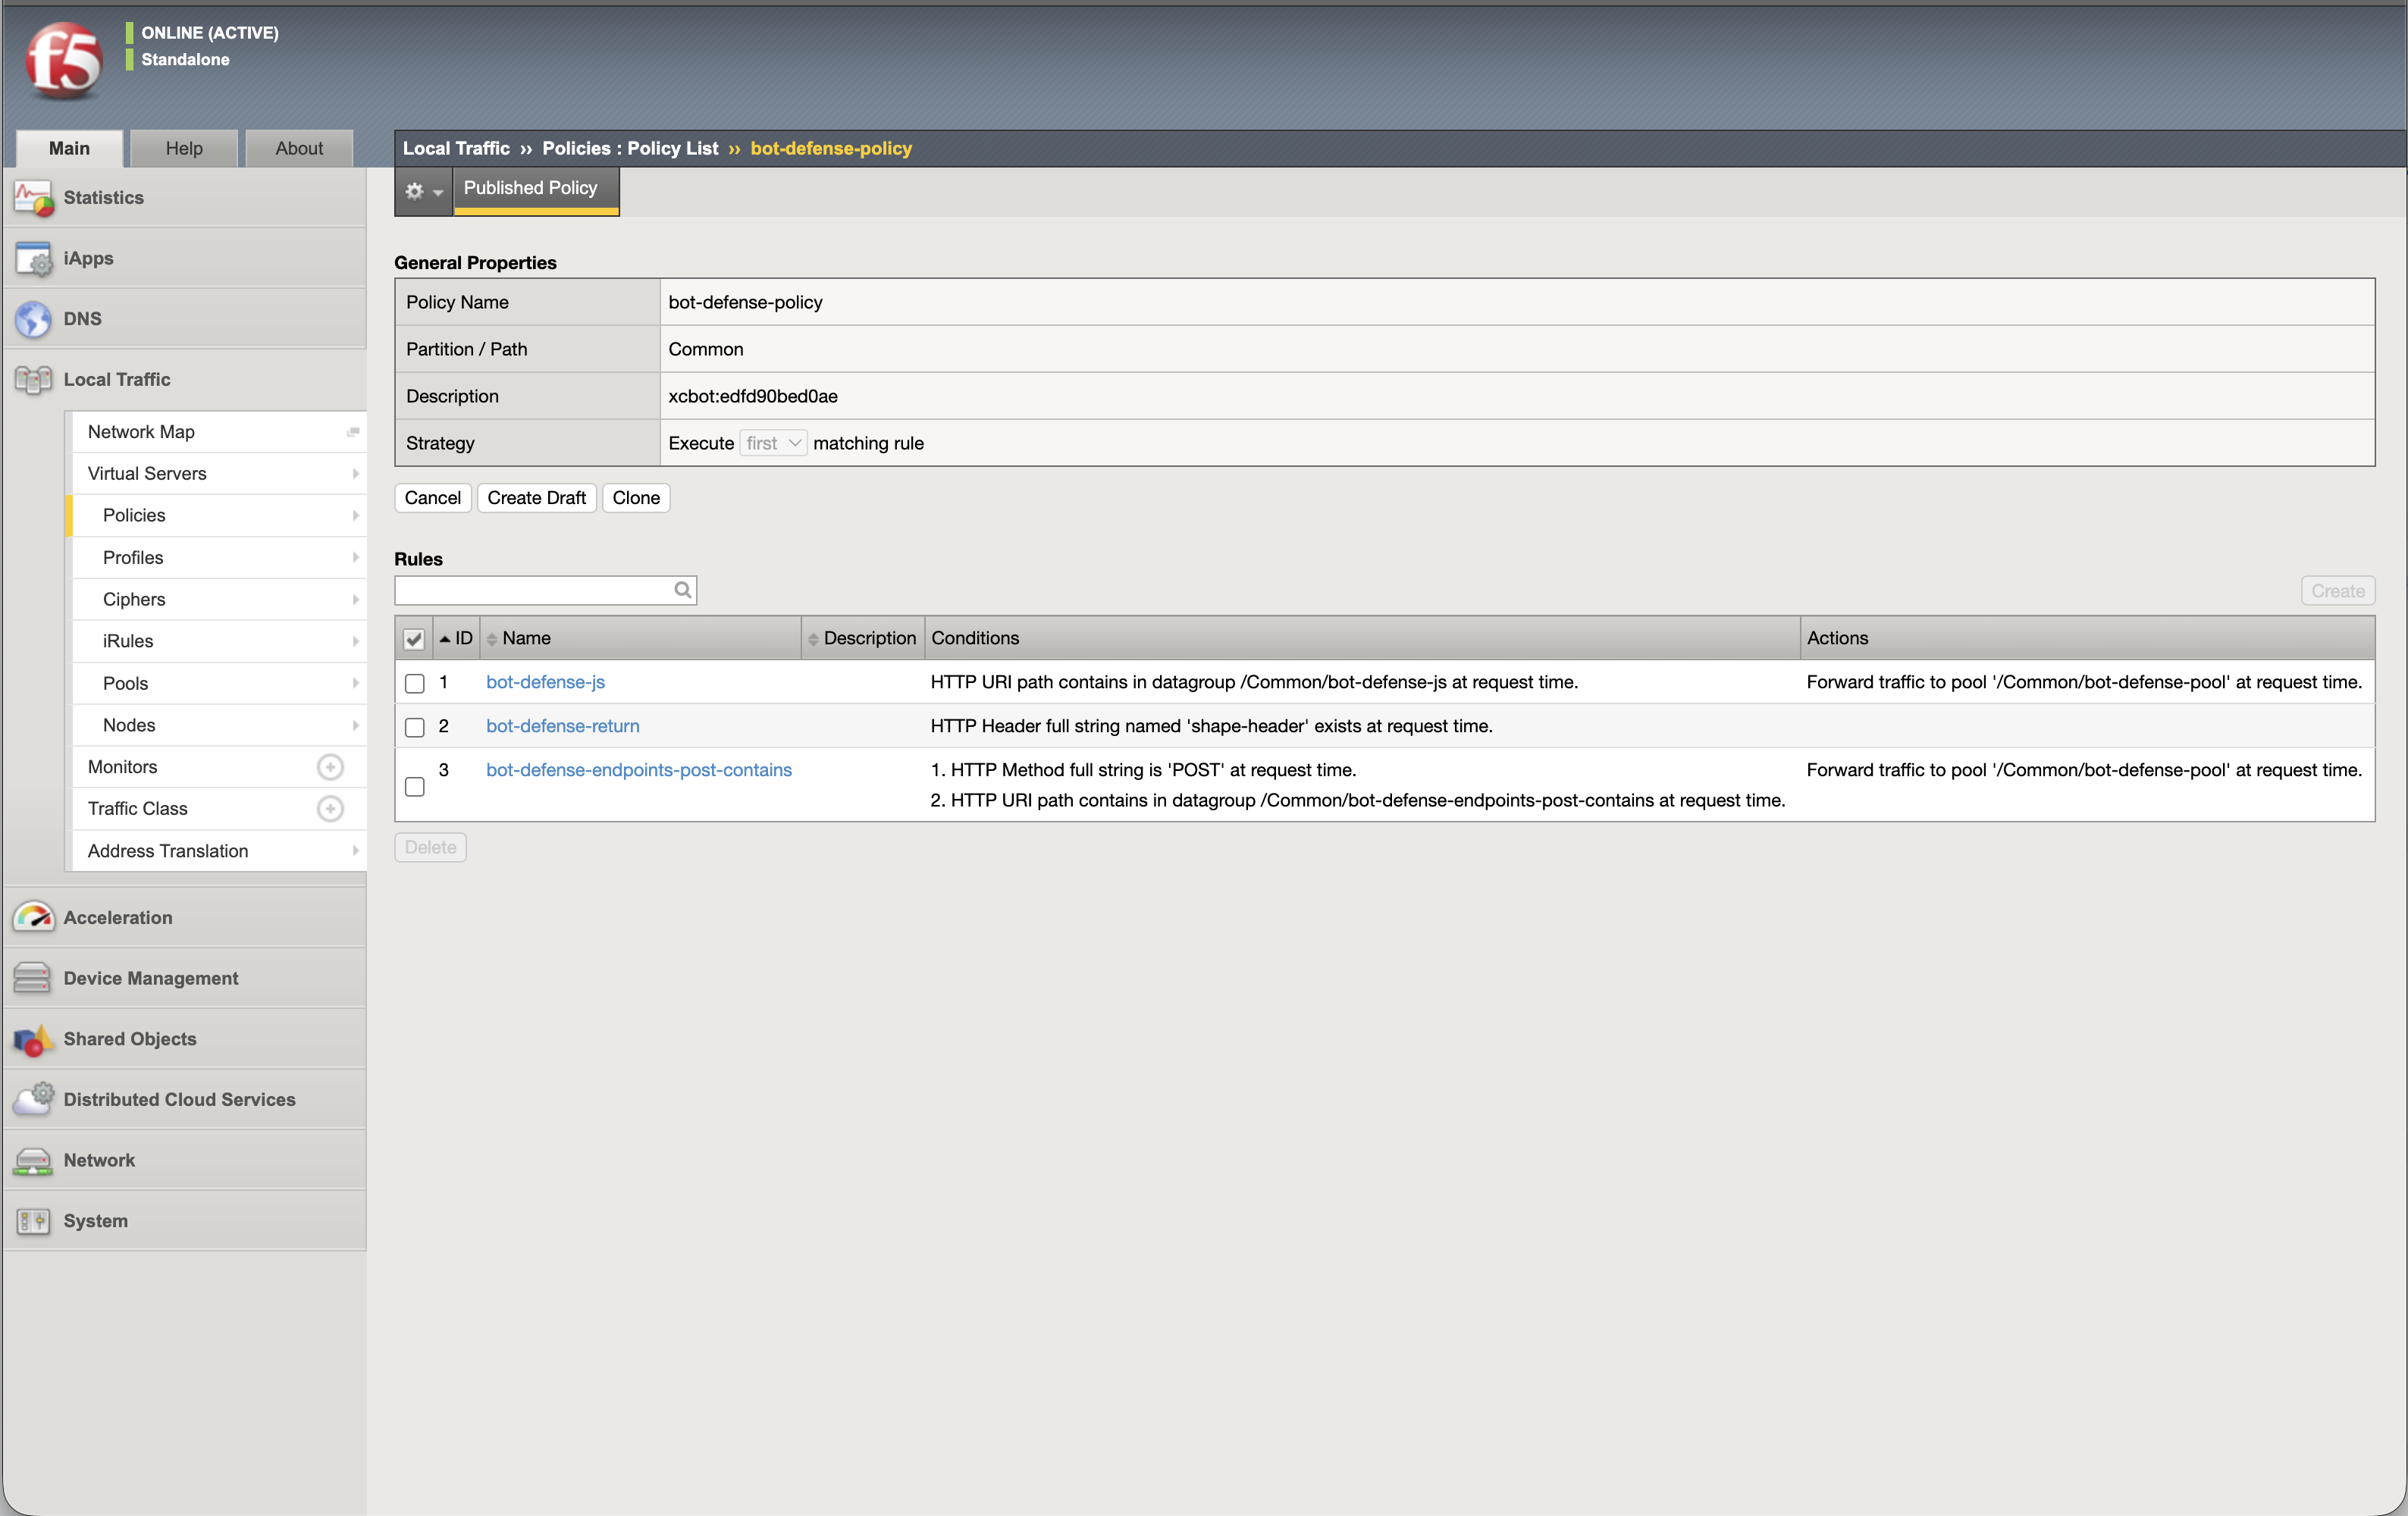Screen dimensions: 2408x1516
Task: Switch to the Help tab
Action: click(x=184, y=148)
